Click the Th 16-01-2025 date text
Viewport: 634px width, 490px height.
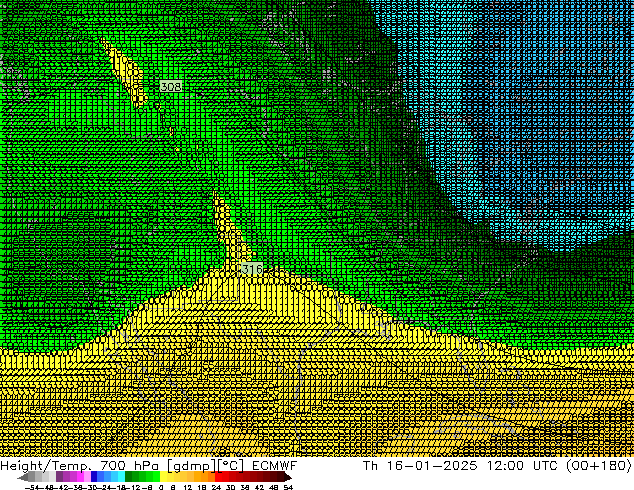[420, 465]
